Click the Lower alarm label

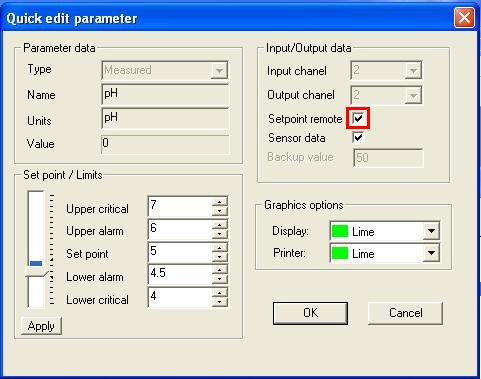(x=95, y=277)
